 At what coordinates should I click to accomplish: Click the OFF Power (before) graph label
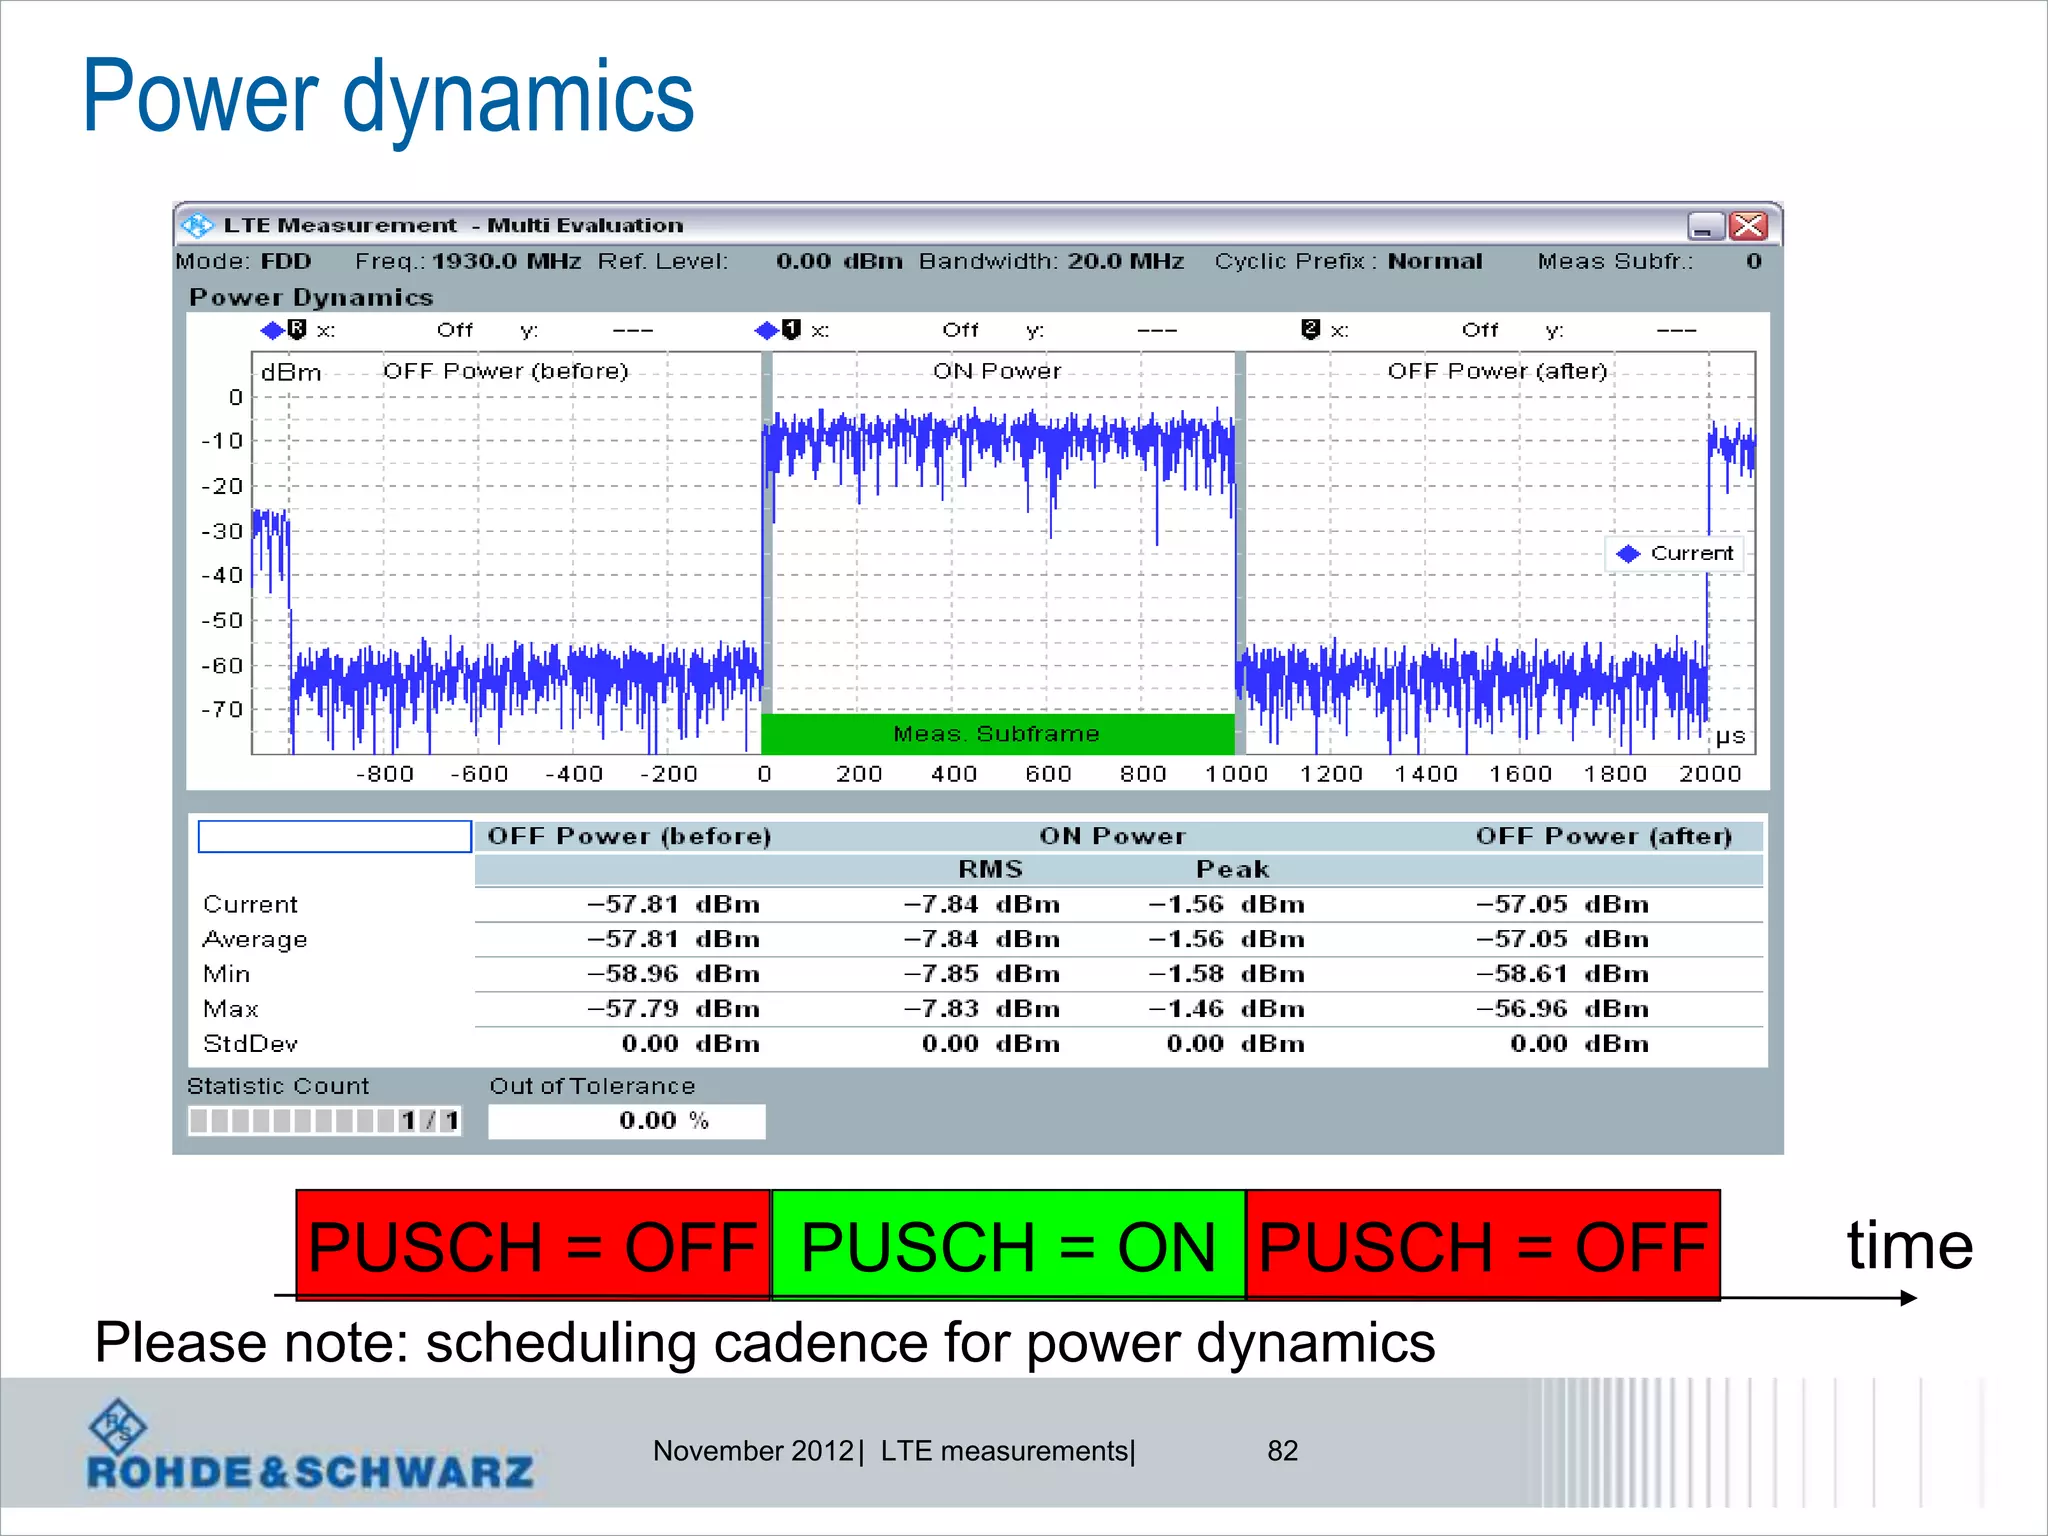(x=506, y=371)
